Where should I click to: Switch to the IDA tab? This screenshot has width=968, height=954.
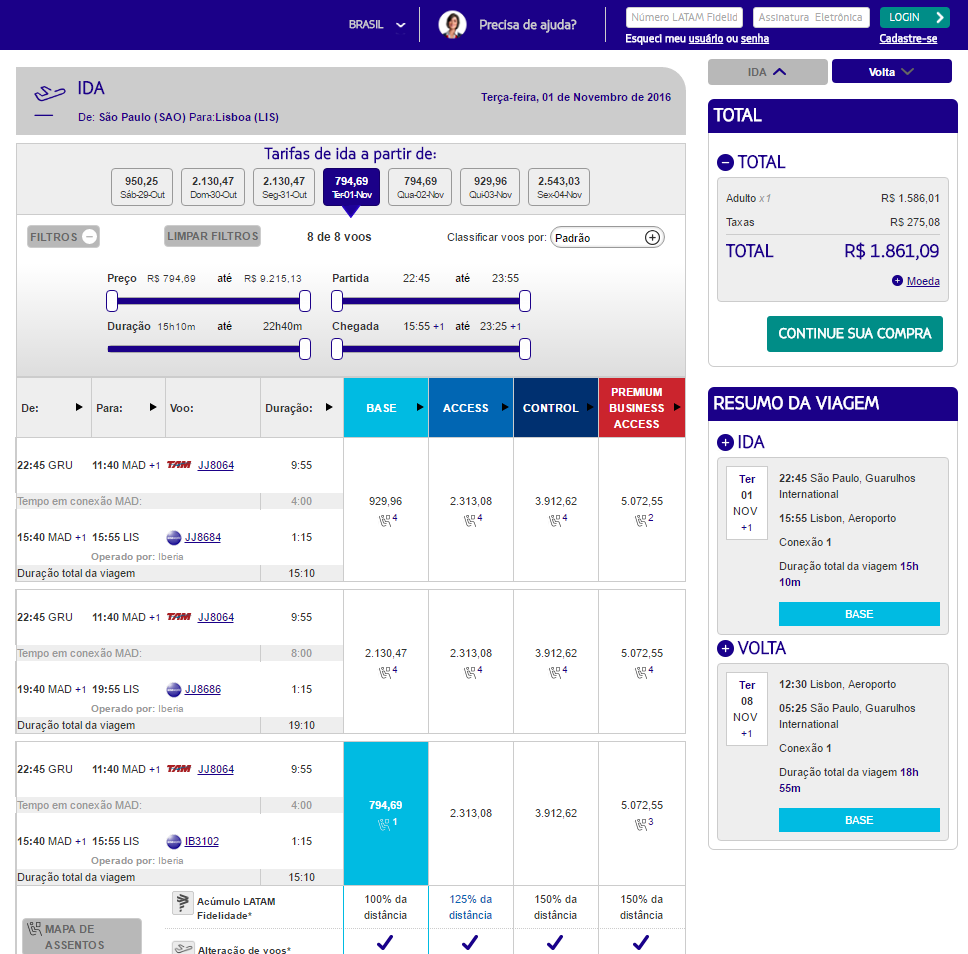(x=767, y=72)
